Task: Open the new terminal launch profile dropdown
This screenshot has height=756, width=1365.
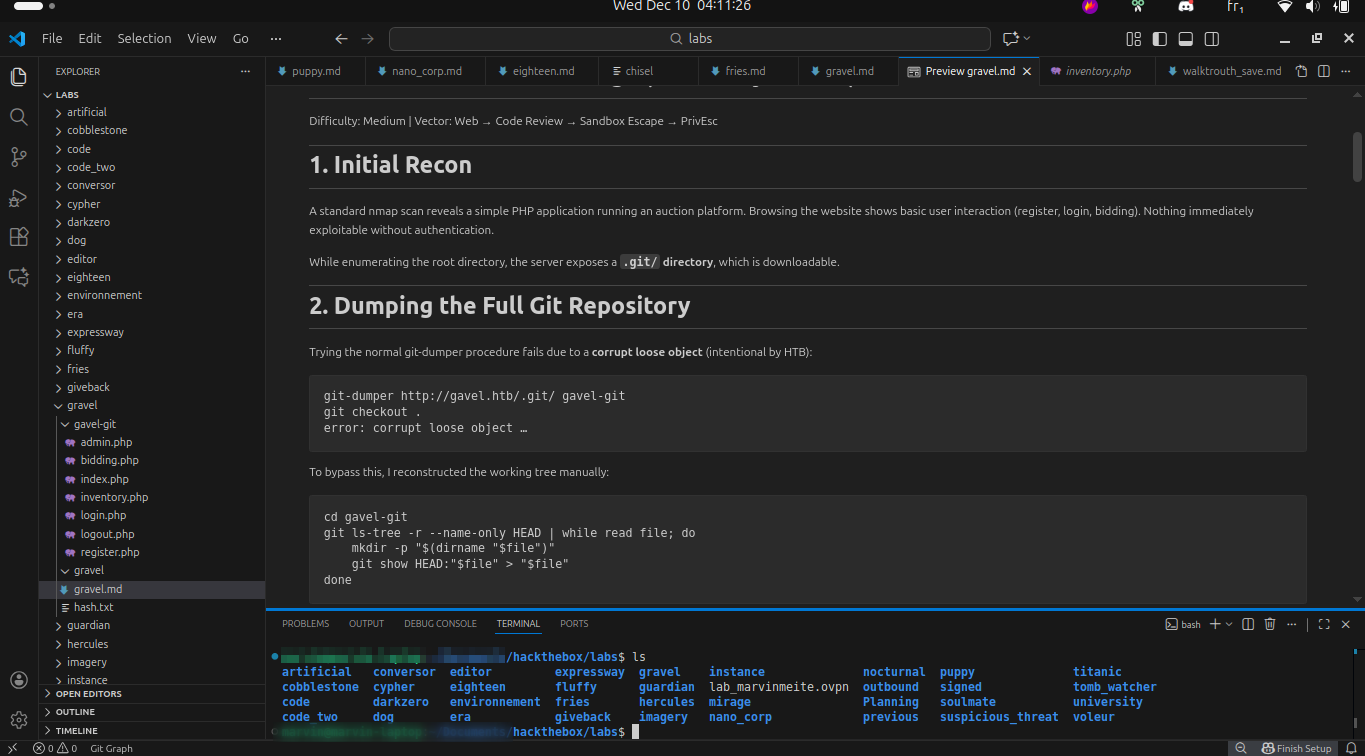Action: [1230, 624]
